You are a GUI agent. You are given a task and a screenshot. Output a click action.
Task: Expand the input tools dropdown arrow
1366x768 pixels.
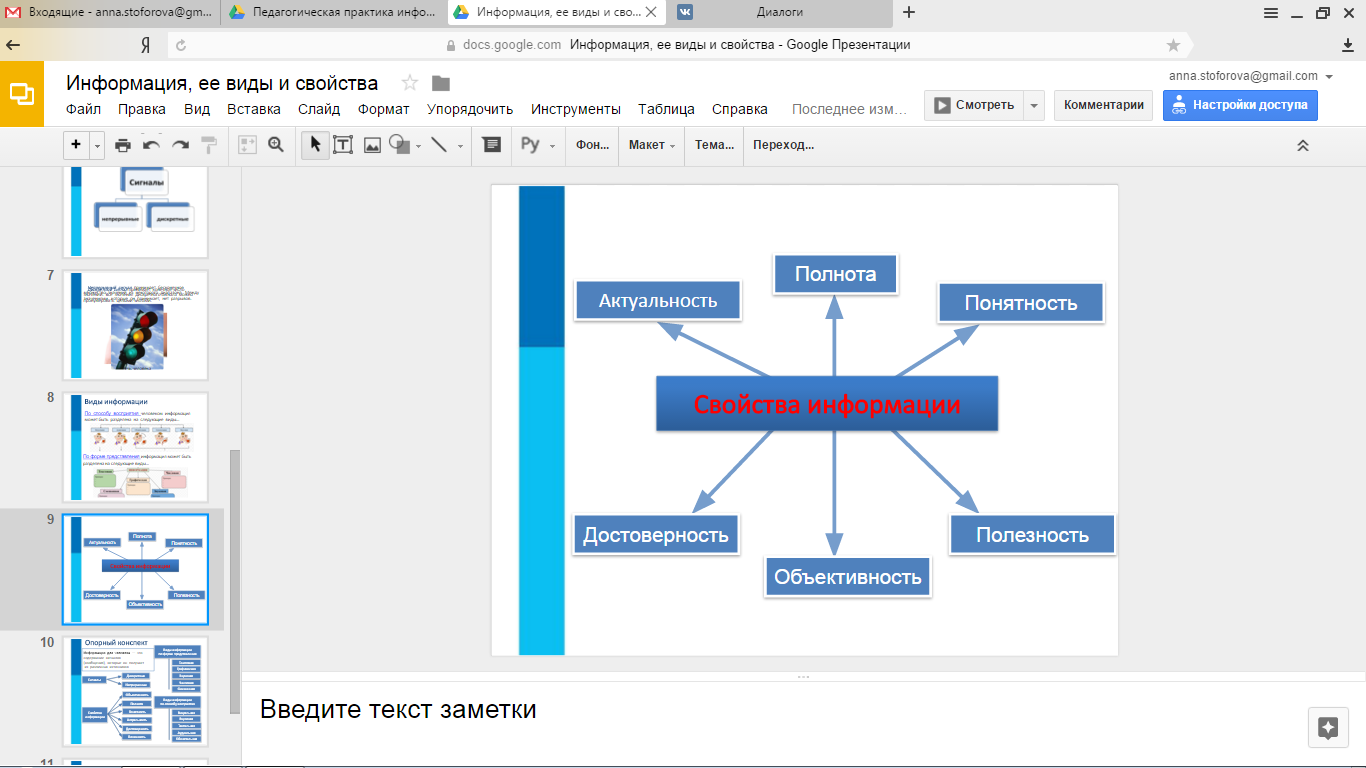pyautogui.click(x=552, y=146)
